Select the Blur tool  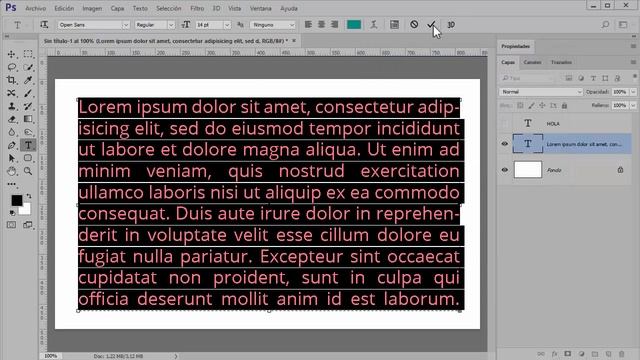(x=11, y=132)
